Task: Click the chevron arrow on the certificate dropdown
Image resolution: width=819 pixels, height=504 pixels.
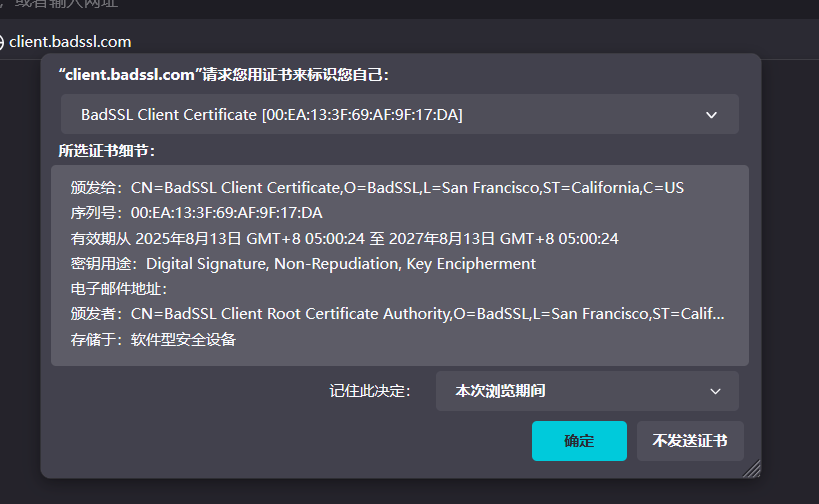Action: 711,115
